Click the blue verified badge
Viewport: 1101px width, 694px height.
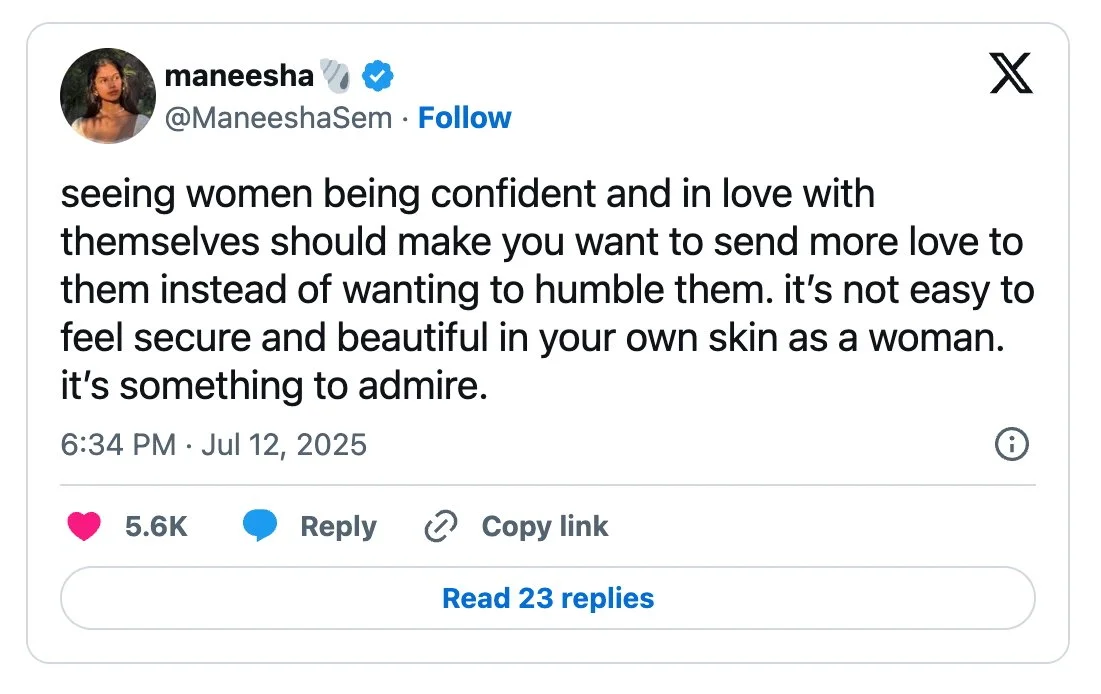coord(376,74)
